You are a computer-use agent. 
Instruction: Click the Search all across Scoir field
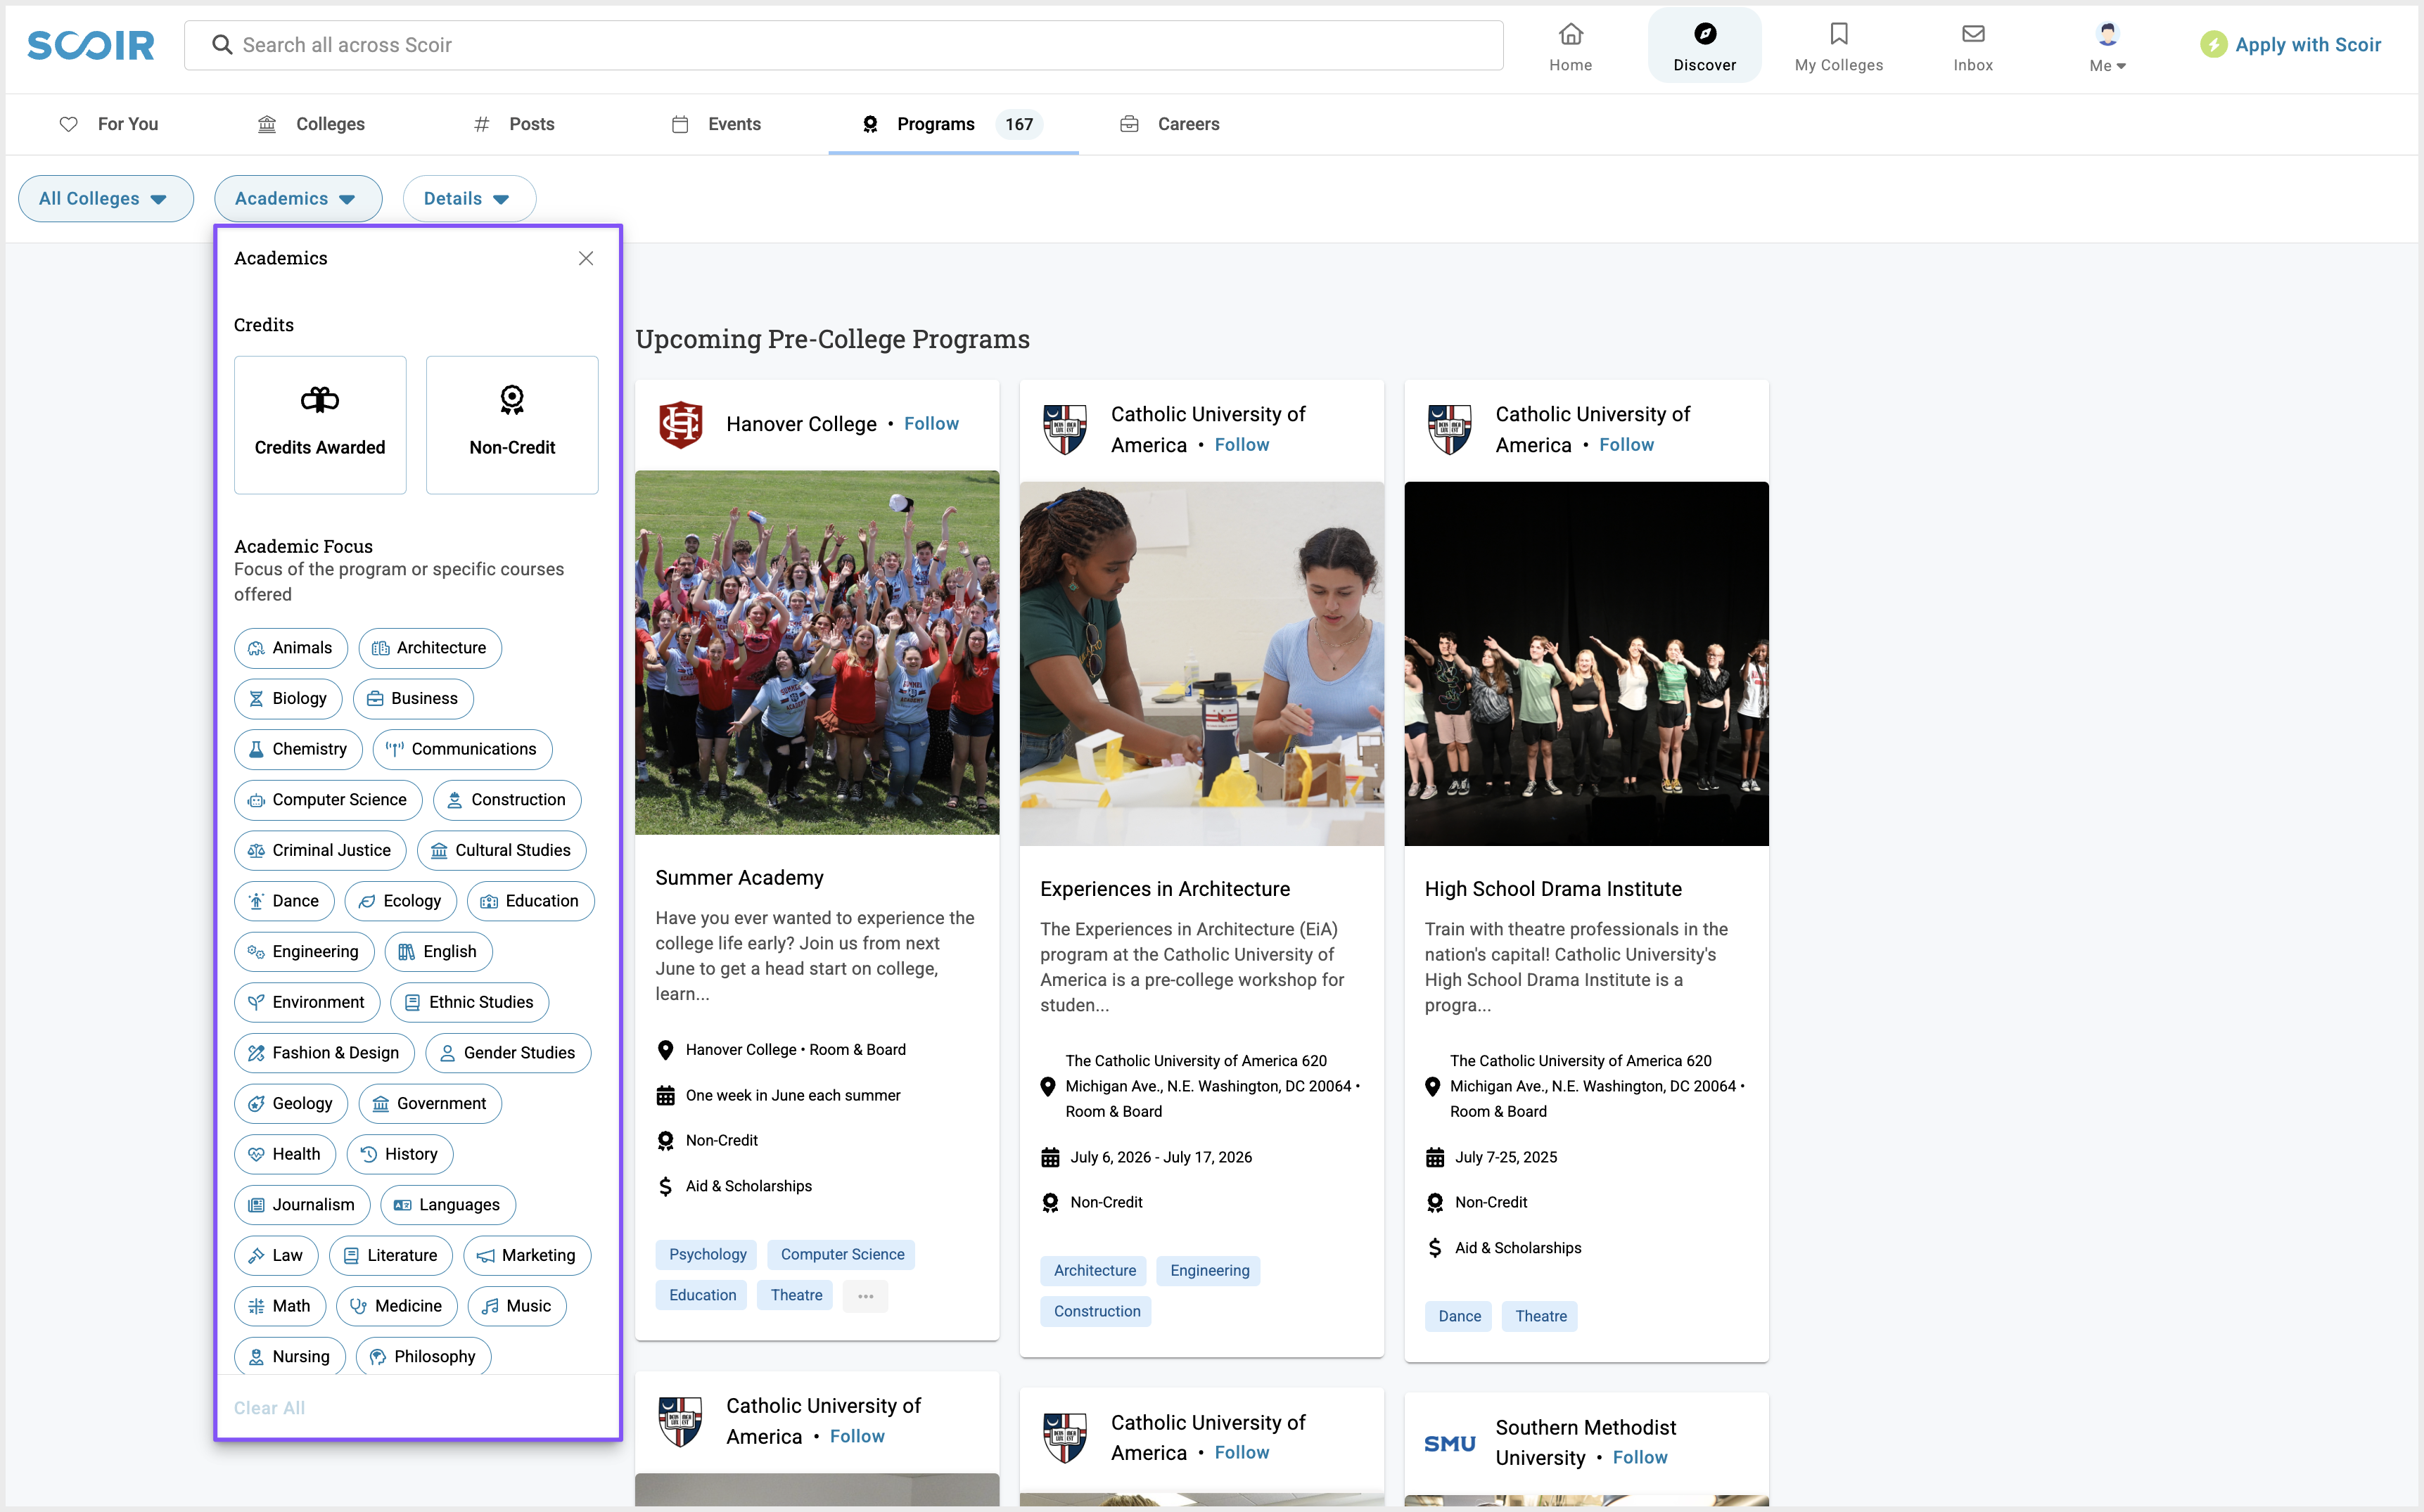(842, 45)
